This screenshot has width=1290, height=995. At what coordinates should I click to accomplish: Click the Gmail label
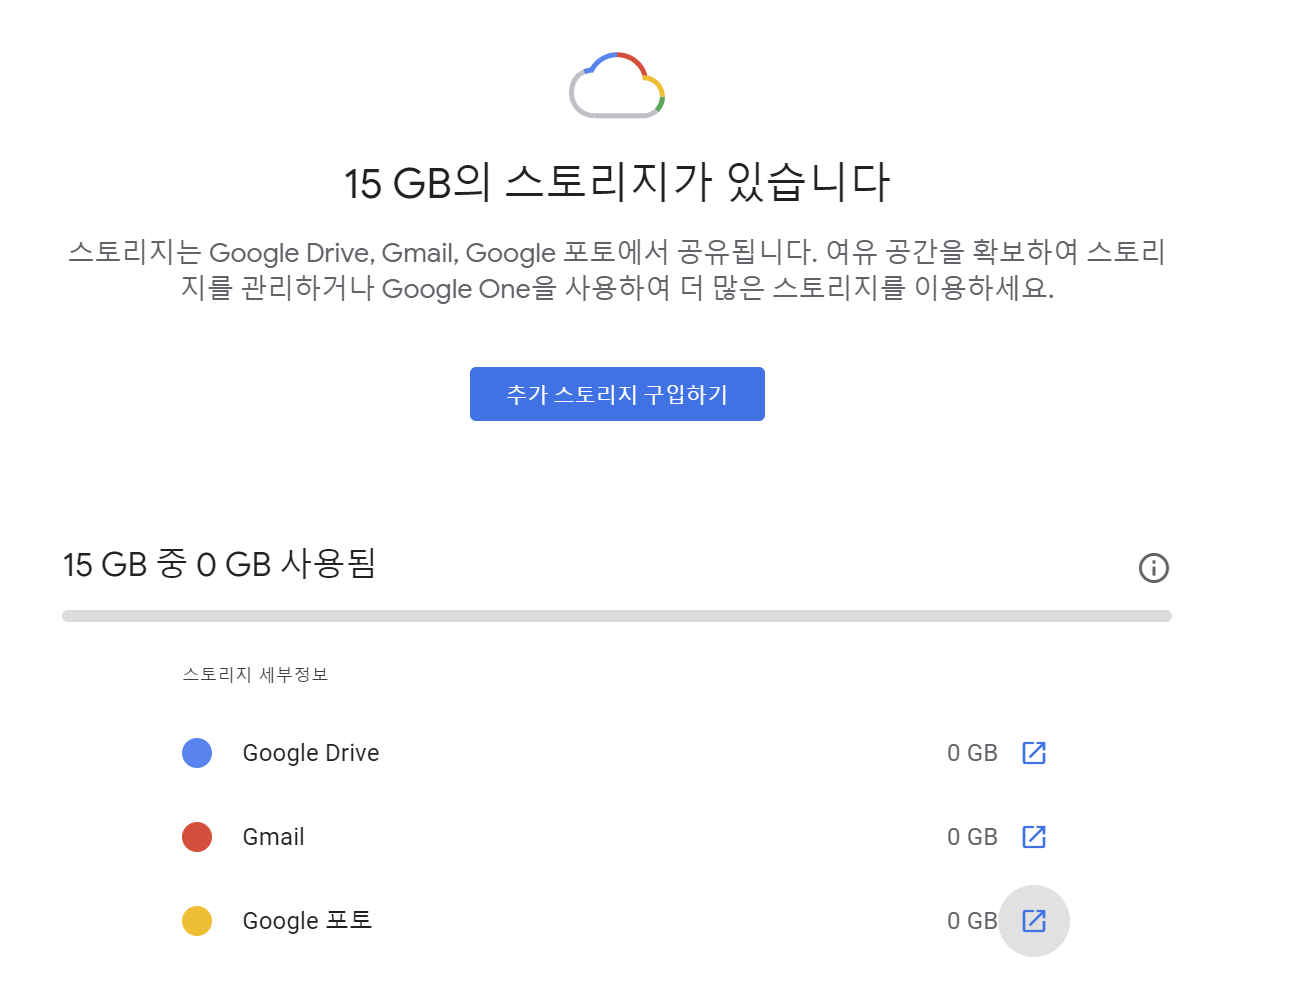tap(273, 837)
